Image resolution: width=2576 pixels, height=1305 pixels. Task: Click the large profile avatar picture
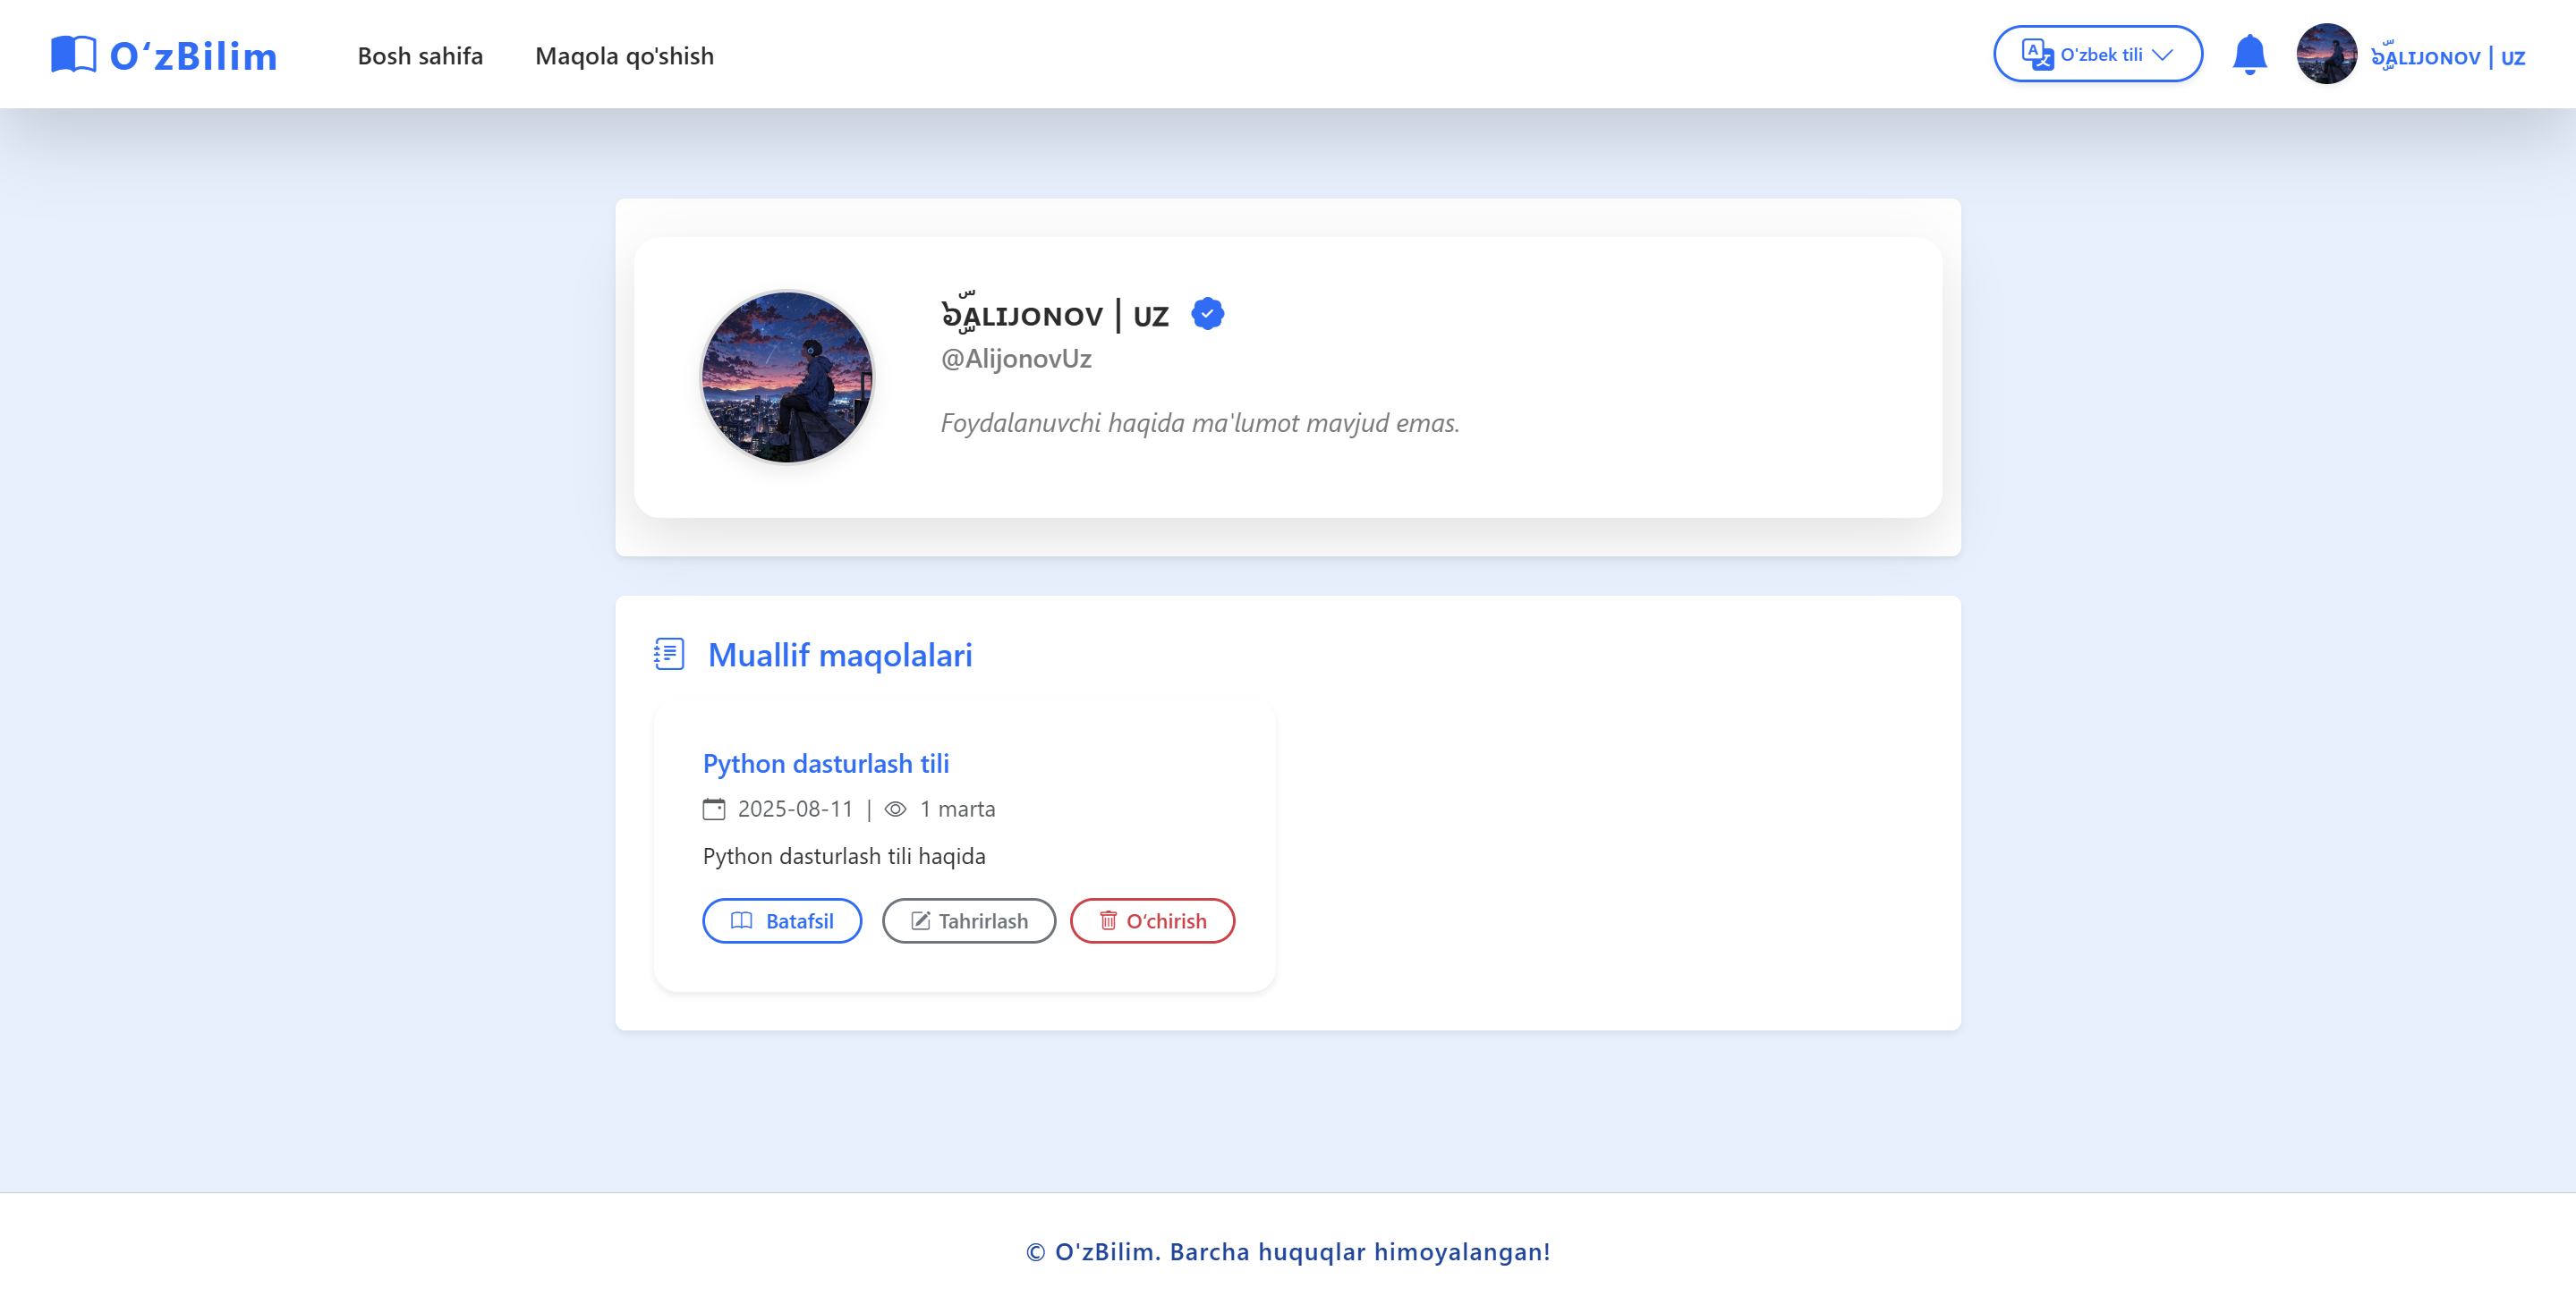tap(787, 377)
